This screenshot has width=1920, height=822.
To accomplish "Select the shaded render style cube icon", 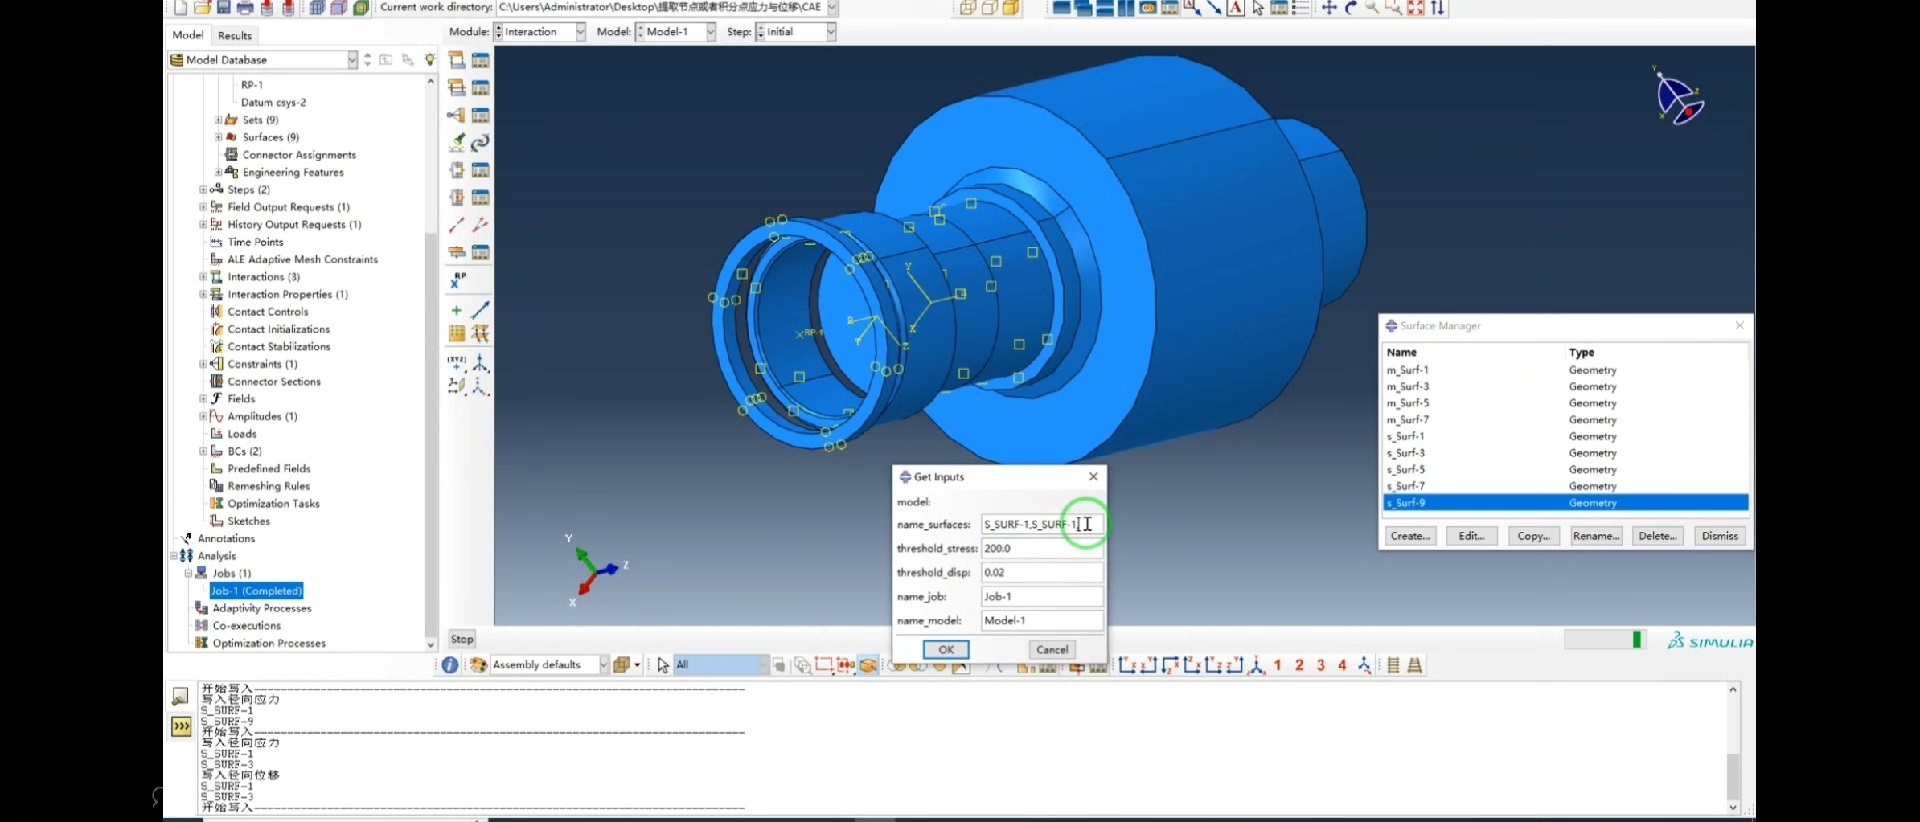I will point(1011,8).
